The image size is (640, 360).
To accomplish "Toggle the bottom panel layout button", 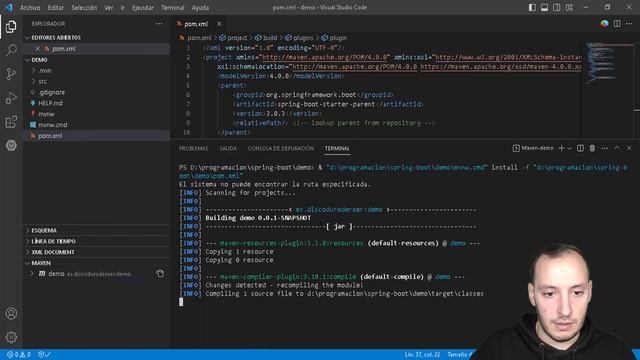I will 544,7.
